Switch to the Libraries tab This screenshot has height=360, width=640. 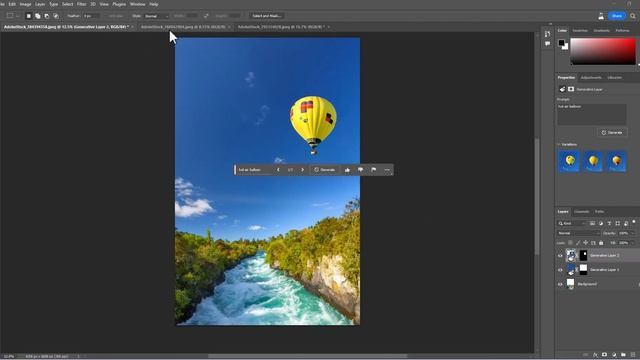pos(614,78)
